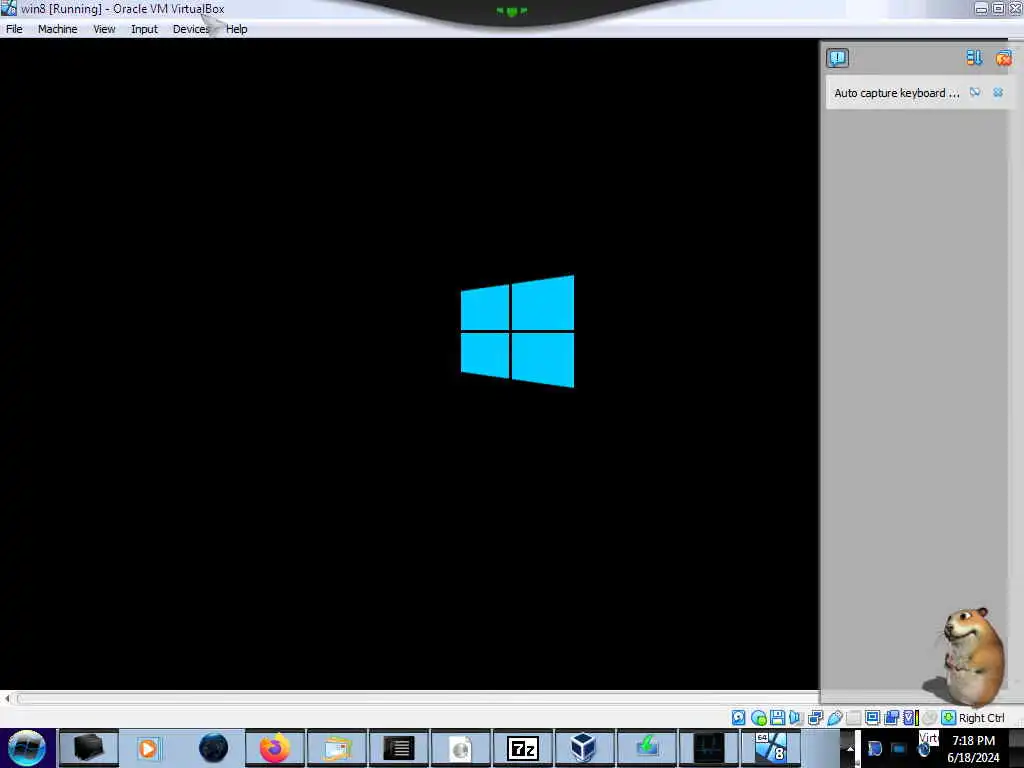Open the Input menu
Viewport: 1024px width, 768px height.
pyautogui.click(x=144, y=29)
